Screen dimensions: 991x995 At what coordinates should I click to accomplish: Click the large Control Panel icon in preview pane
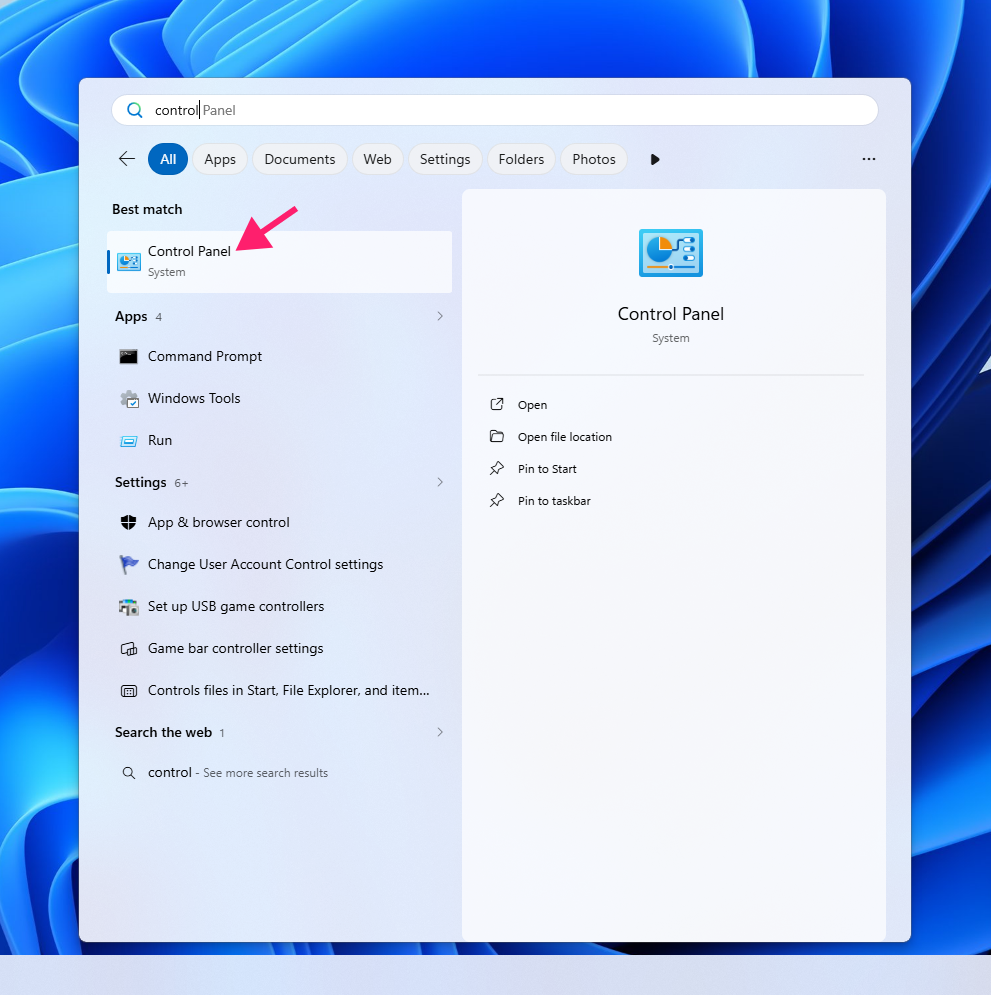coord(671,253)
